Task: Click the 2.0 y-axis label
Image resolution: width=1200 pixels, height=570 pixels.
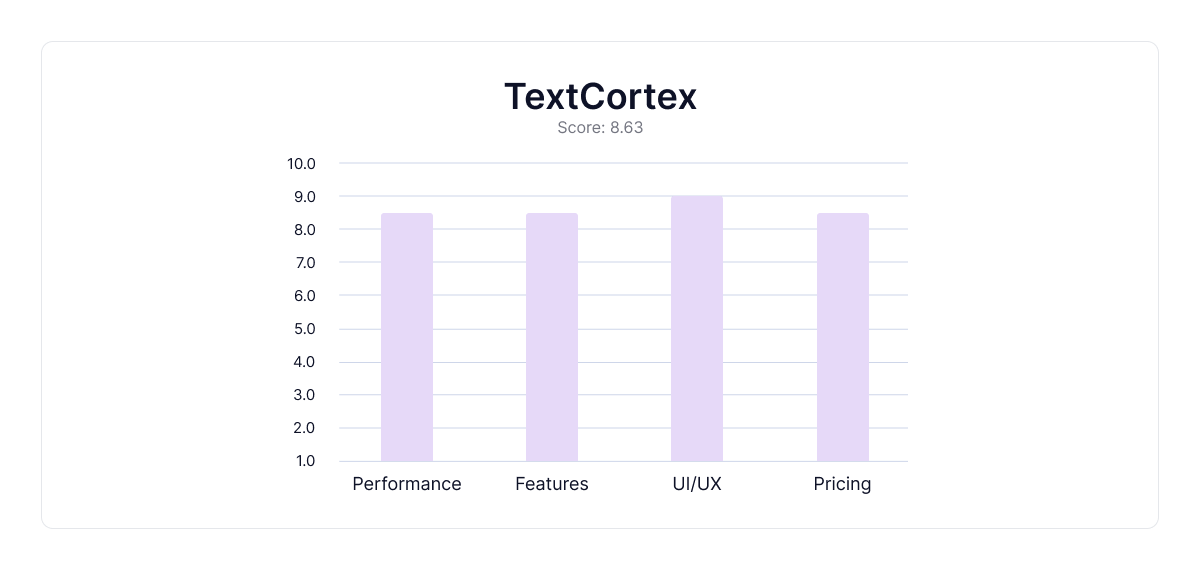Action: [x=303, y=428]
